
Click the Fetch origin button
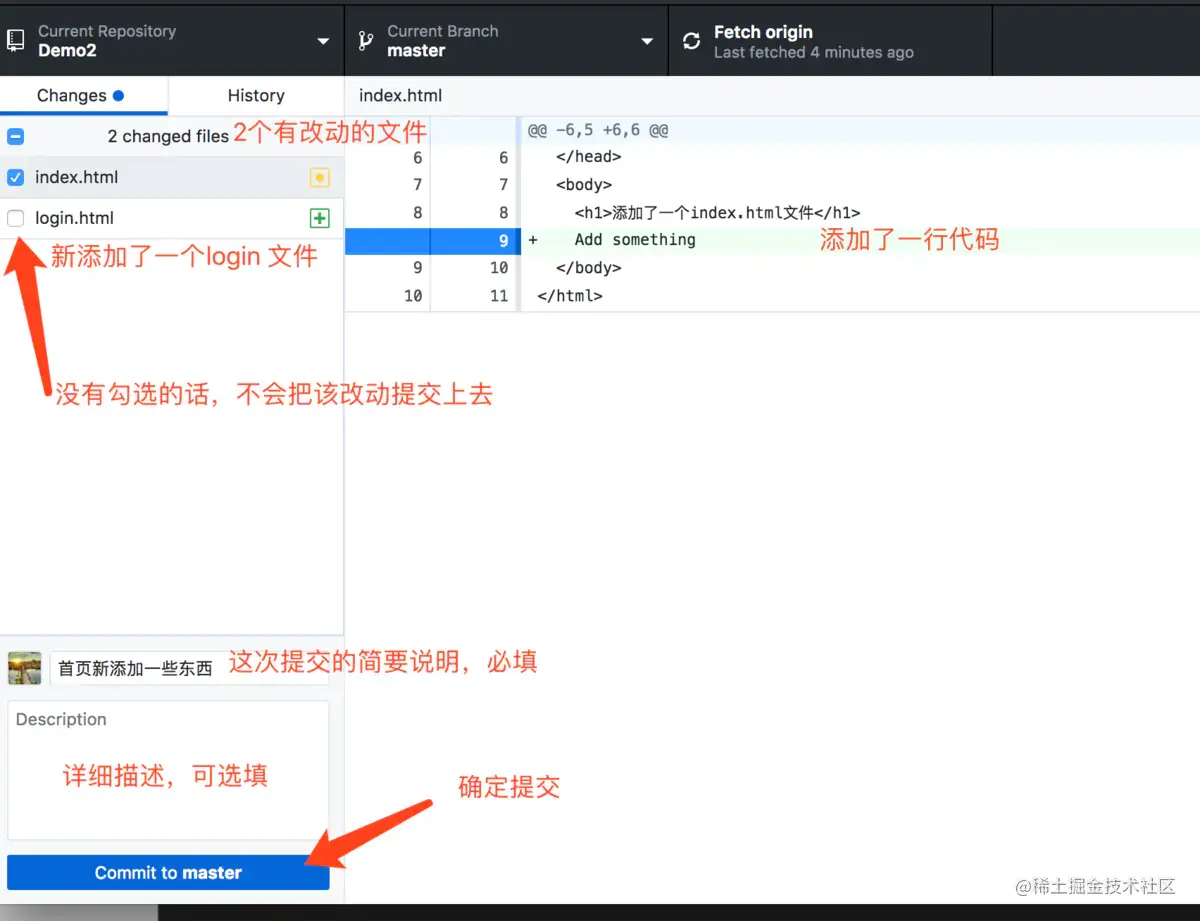tap(830, 40)
